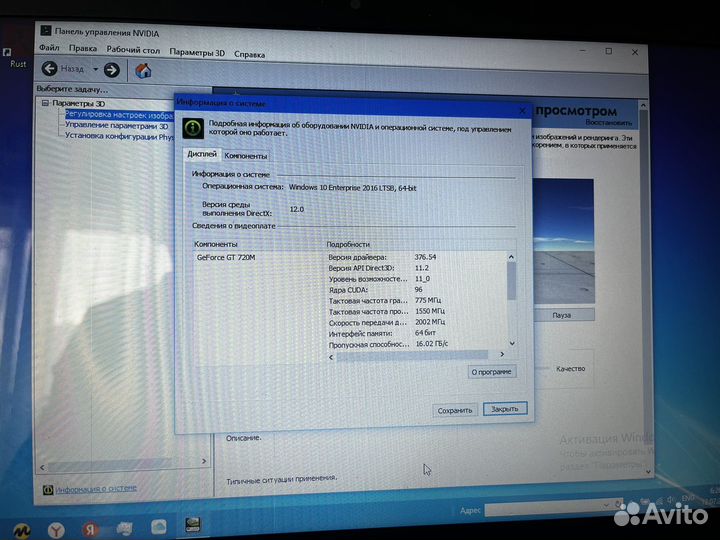This screenshot has width=720, height=540.
Task: Click the NVIDIA Control Panel taskbar icon
Action: pyautogui.click(x=192, y=524)
